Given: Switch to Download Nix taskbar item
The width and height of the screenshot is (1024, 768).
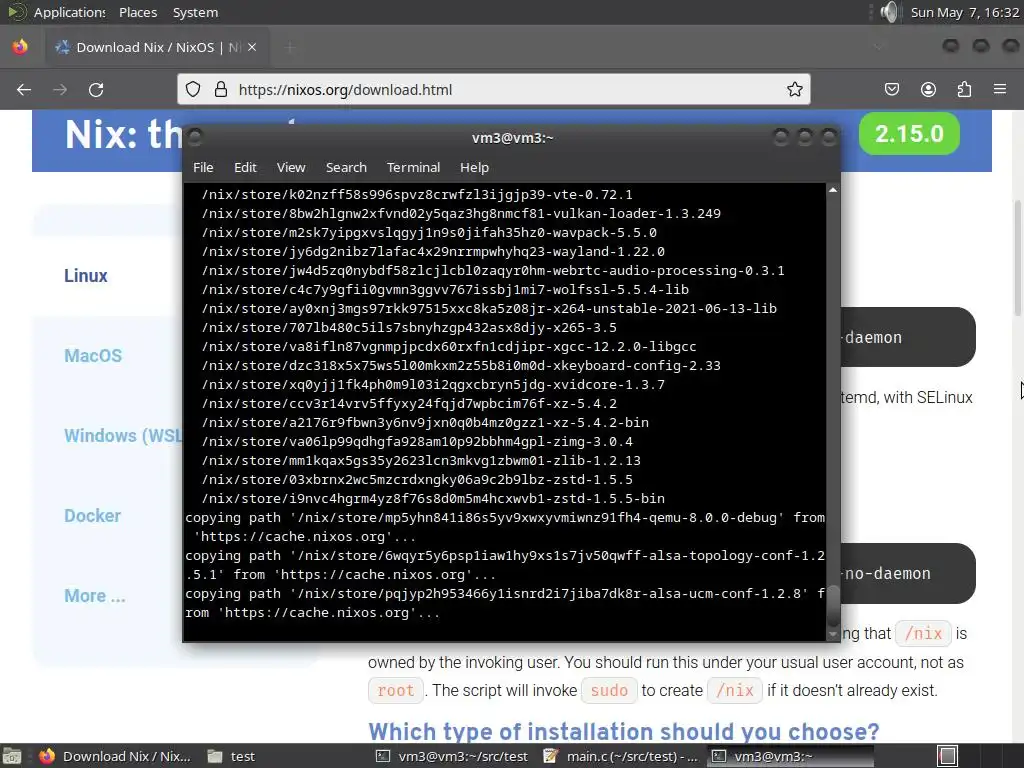Looking at the screenshot, I should point(115,756).
